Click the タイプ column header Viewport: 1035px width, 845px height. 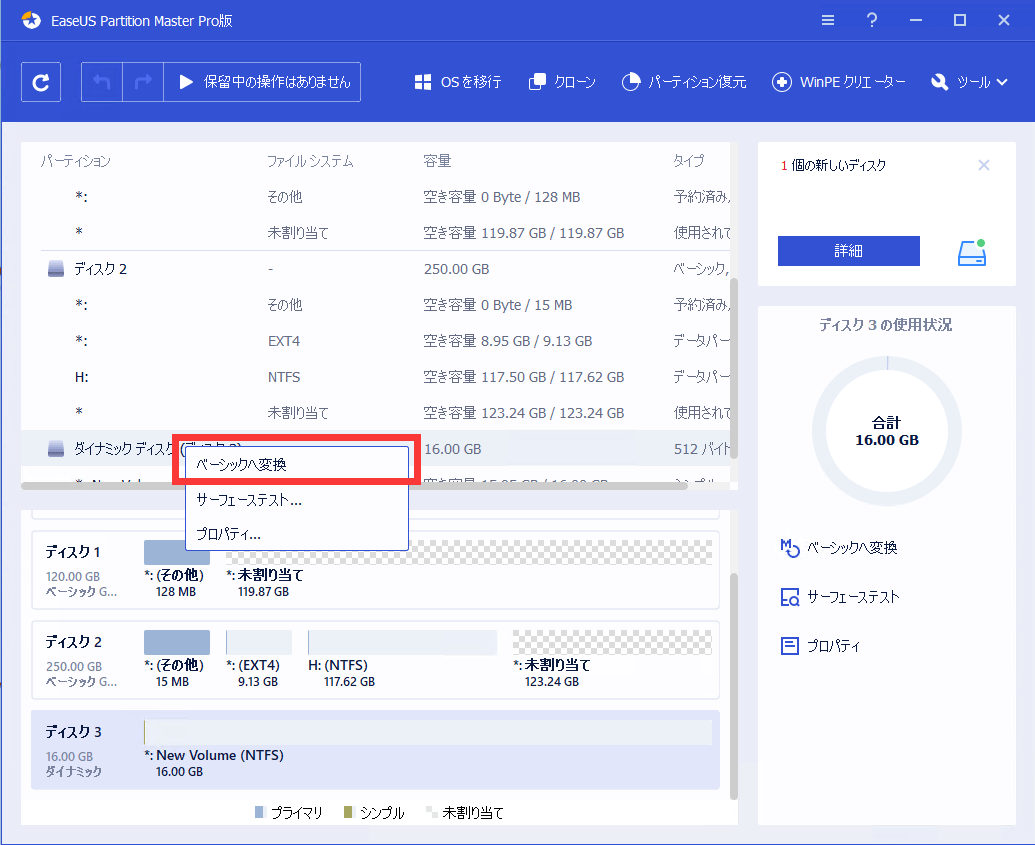[x=688, y=161]
